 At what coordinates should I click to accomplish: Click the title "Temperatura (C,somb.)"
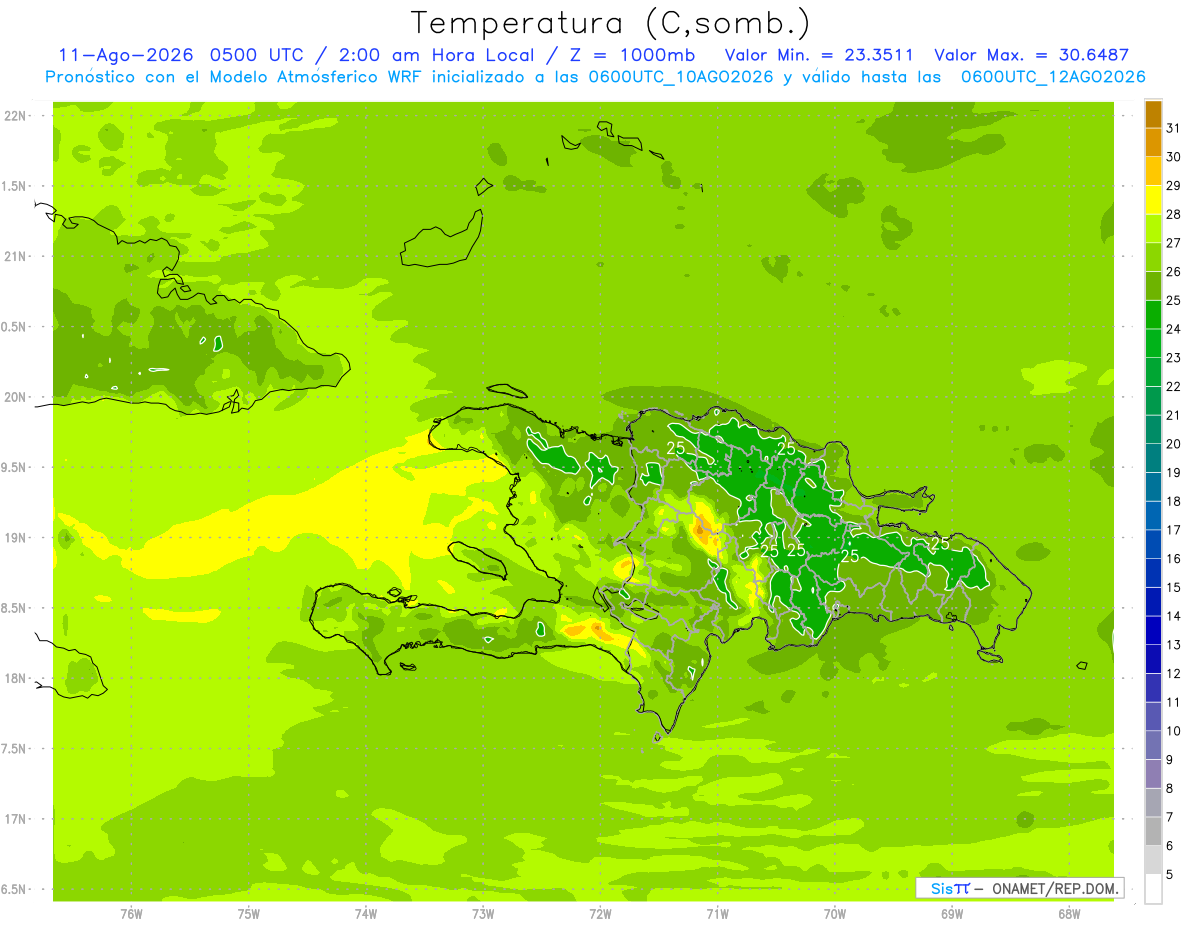click(x=611, y=23)
